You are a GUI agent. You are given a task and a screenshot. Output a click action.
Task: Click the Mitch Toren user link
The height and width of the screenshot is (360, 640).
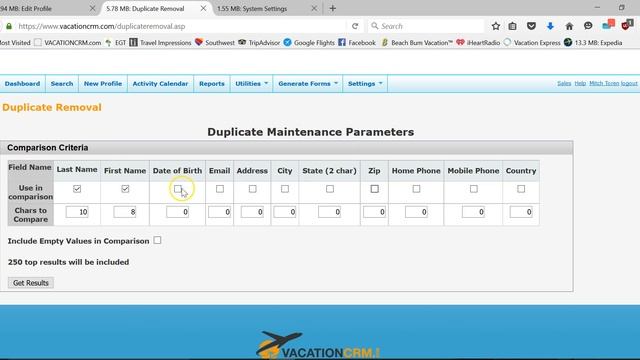pyautogui.click(x=604, y=83)
